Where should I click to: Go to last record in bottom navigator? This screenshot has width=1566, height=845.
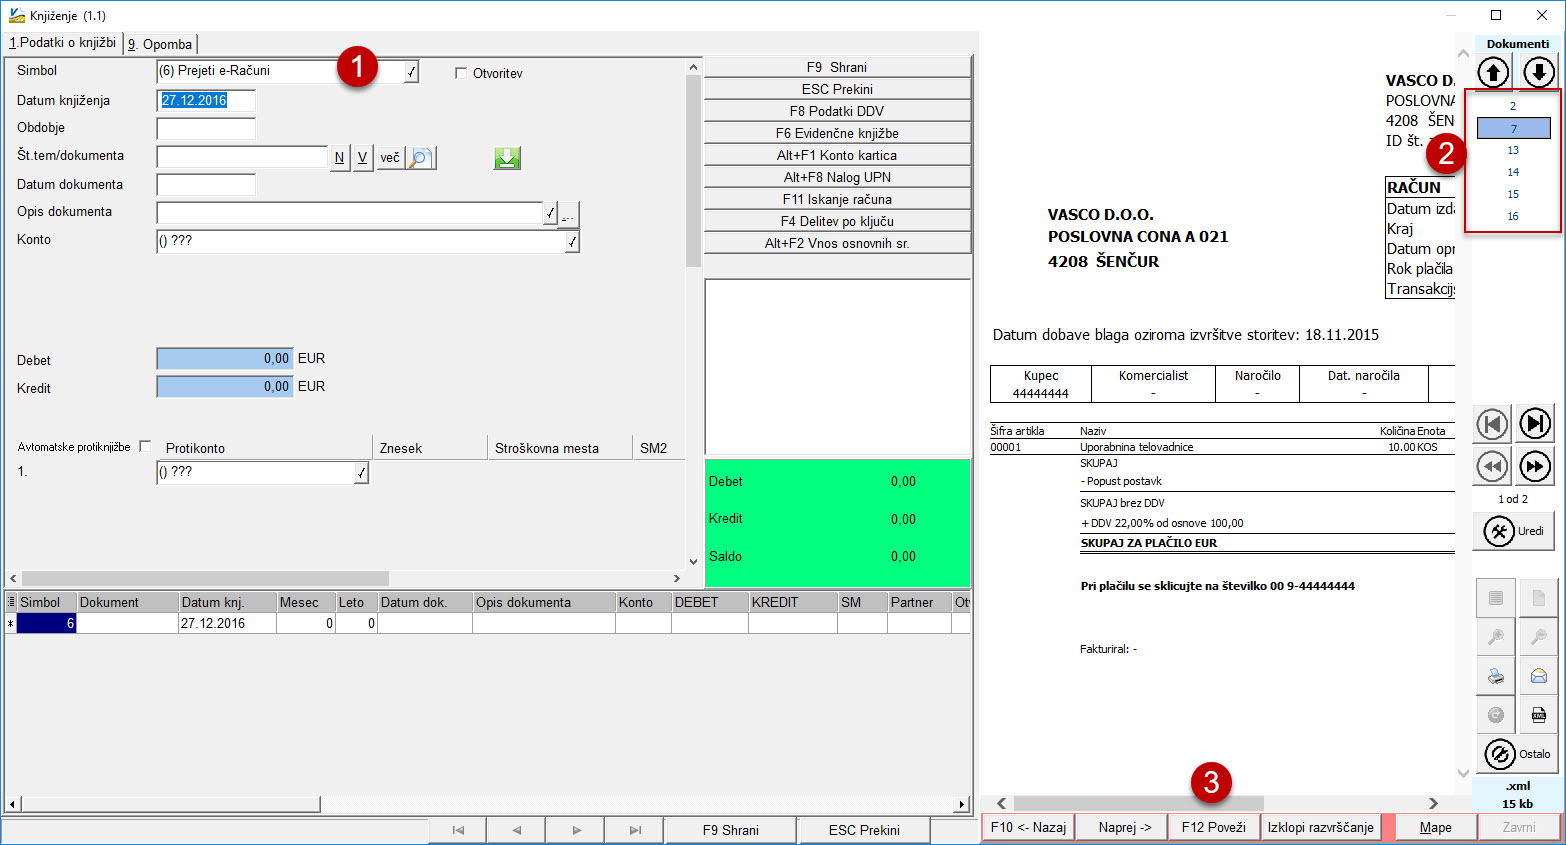635,830
